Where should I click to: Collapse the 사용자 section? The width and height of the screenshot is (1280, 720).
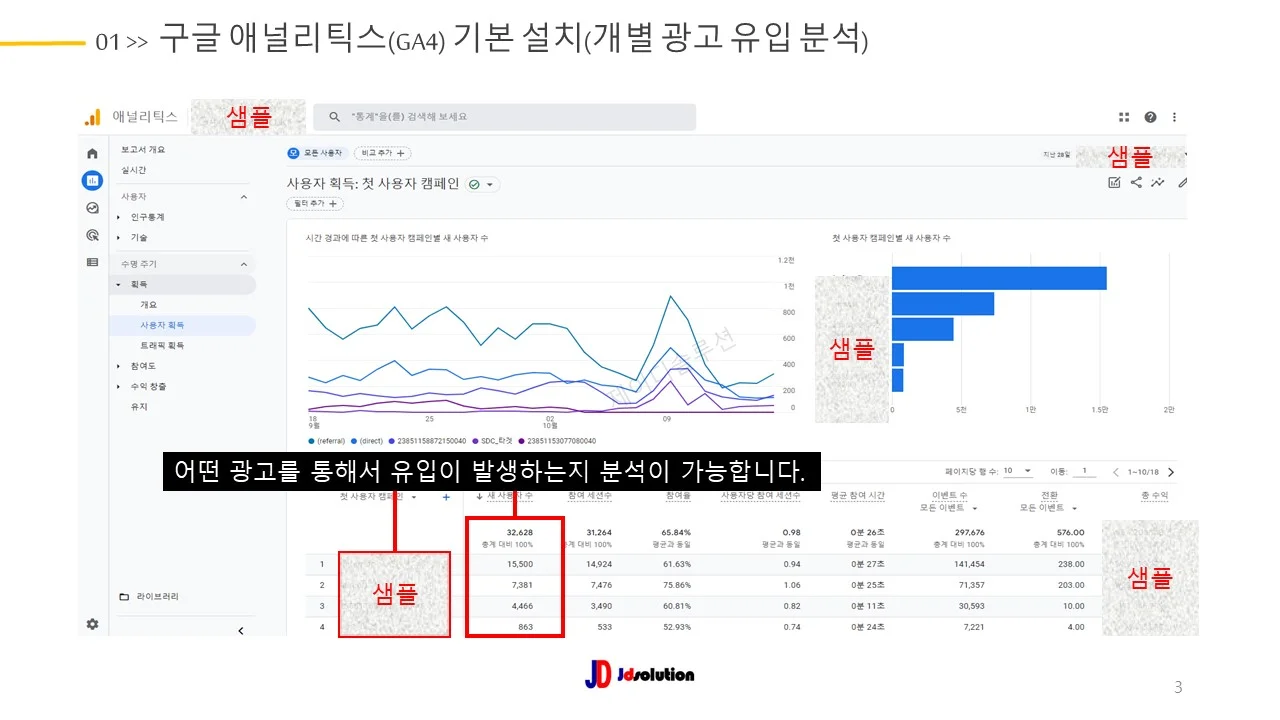pyautogui.click(x=243, y=197)
